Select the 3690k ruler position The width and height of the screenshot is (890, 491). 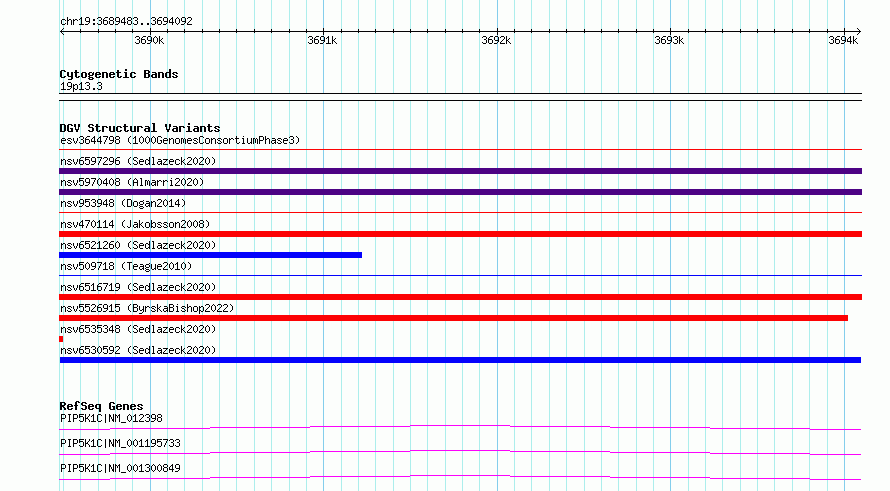click(149, 40)
